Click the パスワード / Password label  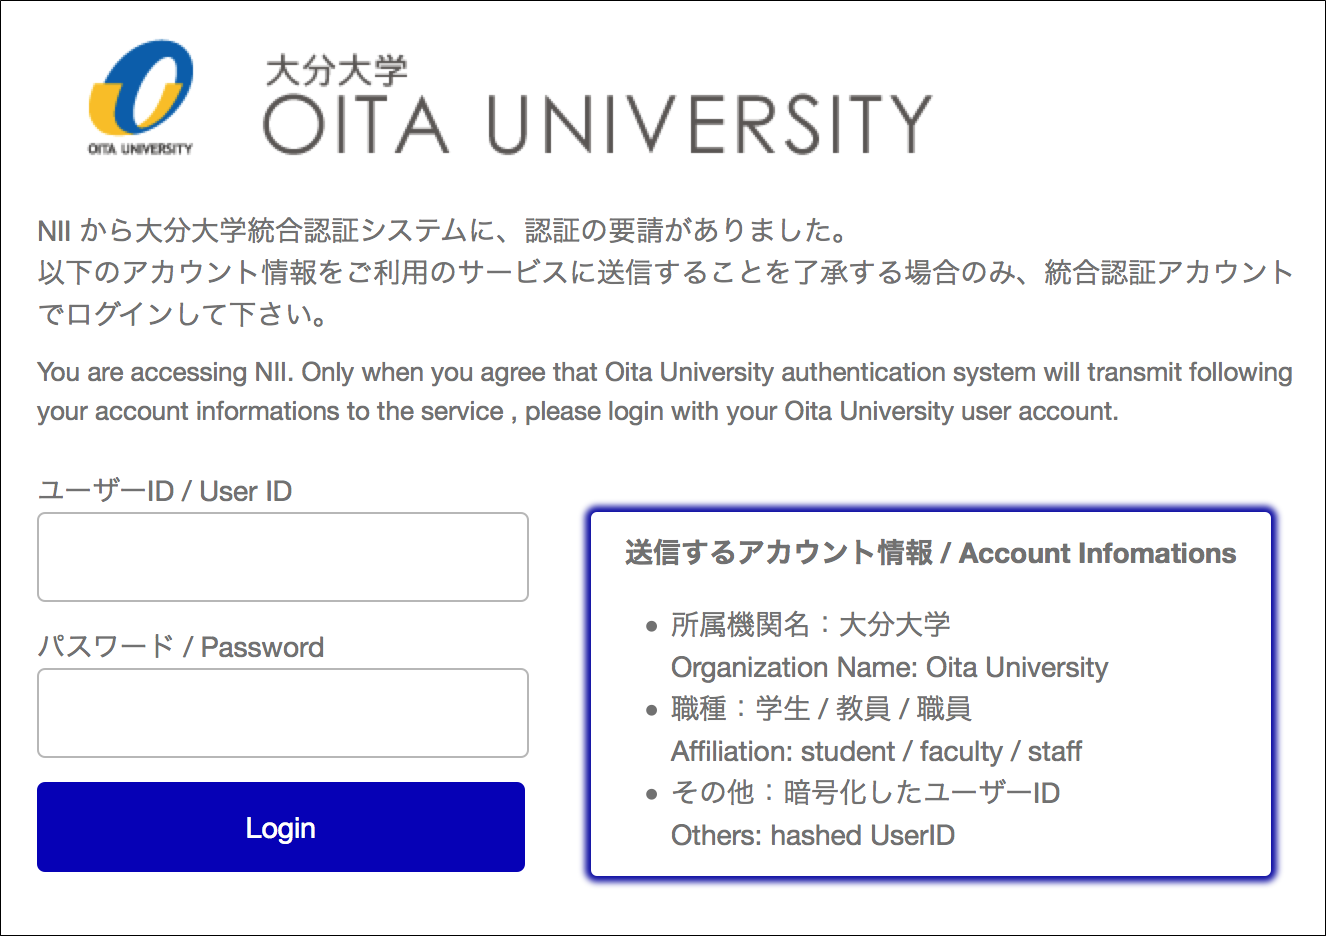181,647
